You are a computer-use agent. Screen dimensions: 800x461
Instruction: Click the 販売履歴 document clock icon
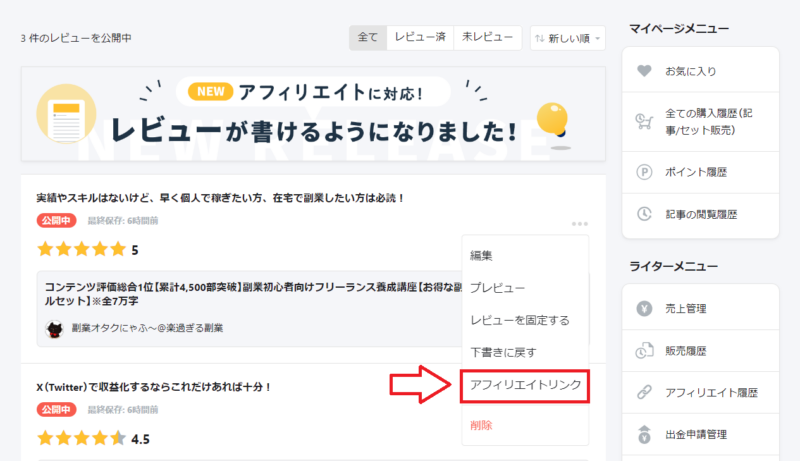644,351
